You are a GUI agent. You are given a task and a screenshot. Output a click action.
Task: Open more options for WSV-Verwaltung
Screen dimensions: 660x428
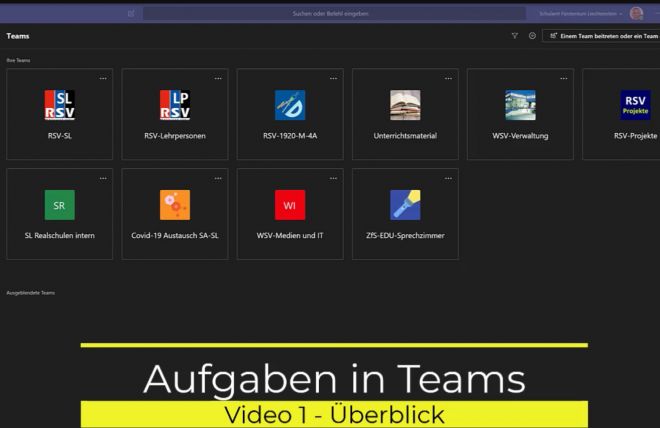pos(564,78)
